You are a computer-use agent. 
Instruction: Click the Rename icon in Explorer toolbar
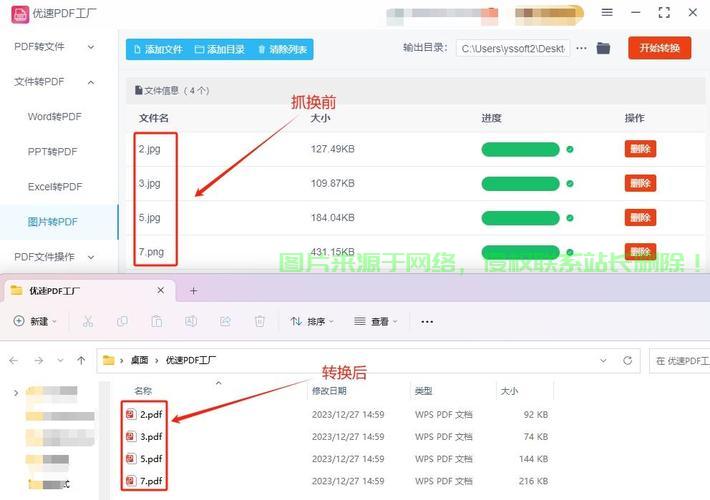click(191, 322)
